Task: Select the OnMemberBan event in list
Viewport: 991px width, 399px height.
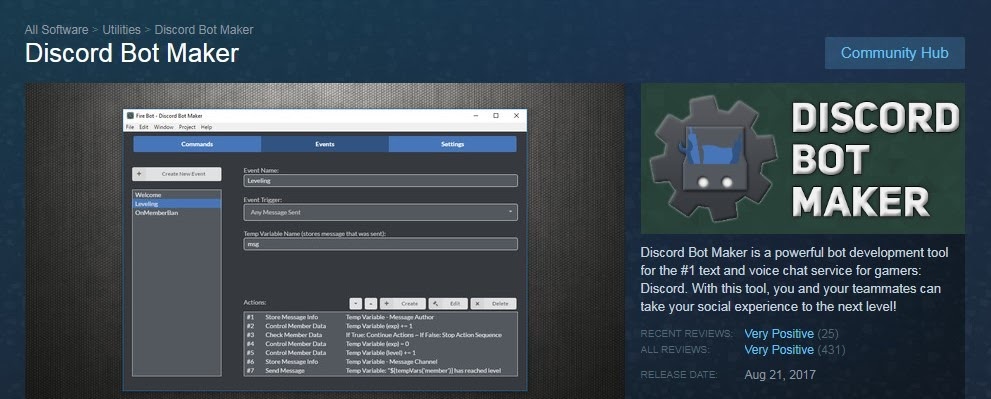Action: click(x=177, y=212)
